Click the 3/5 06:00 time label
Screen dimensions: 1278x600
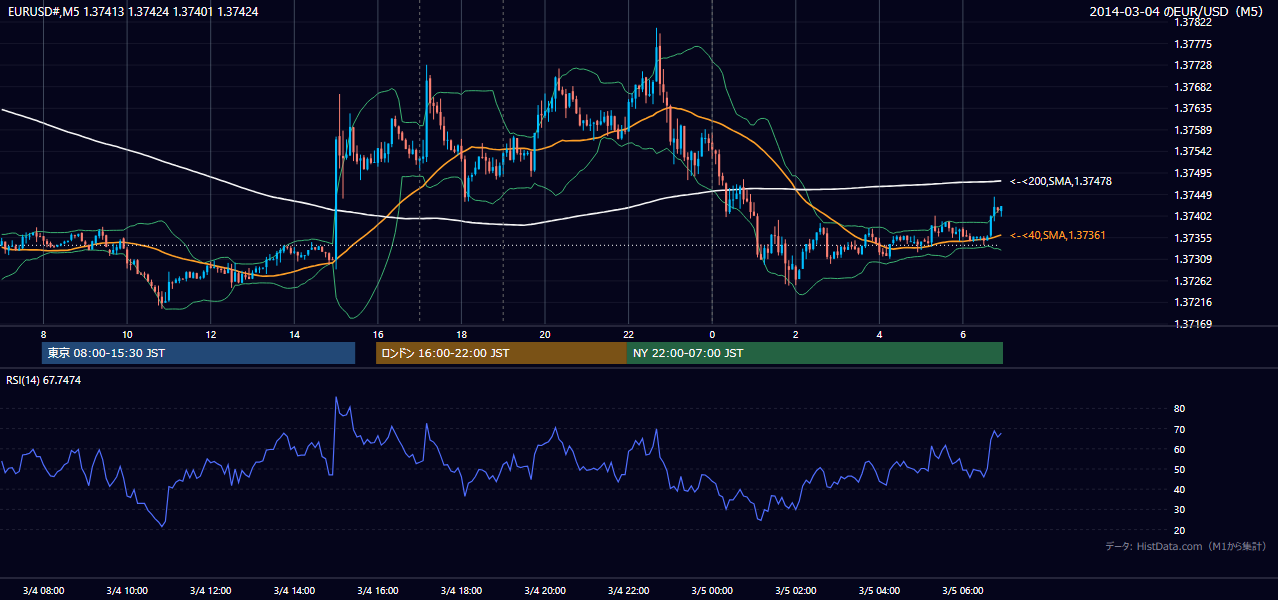point(962,591)
